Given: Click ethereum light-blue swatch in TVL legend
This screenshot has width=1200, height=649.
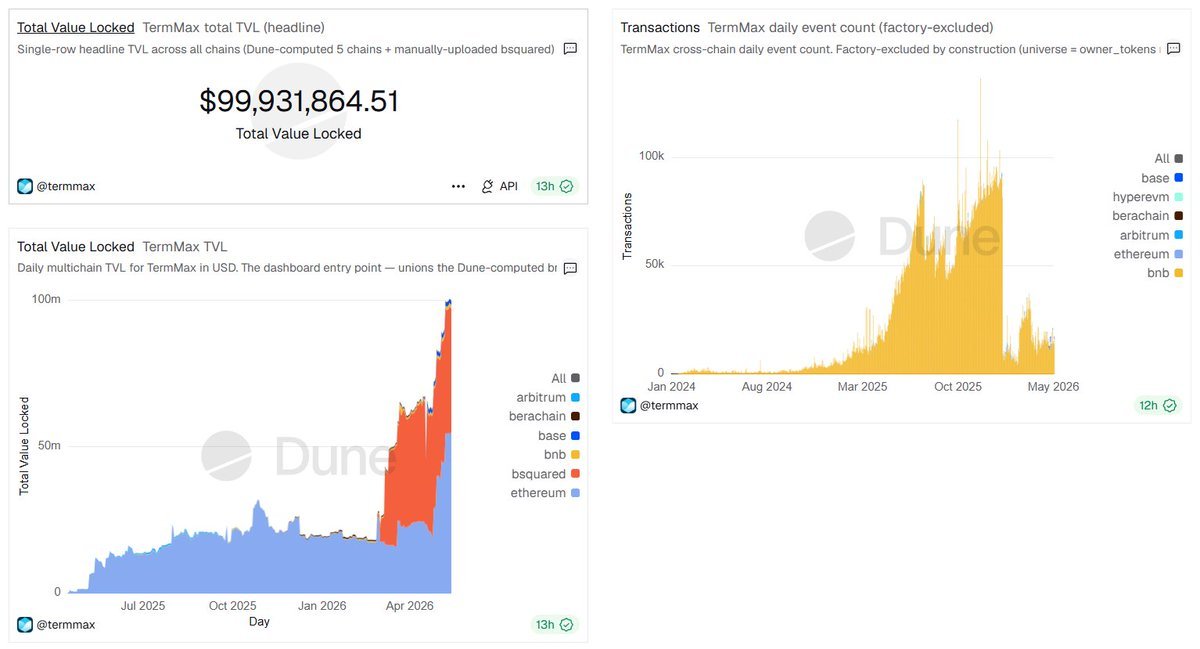Looking at the screenshot, I should (576, 493).
